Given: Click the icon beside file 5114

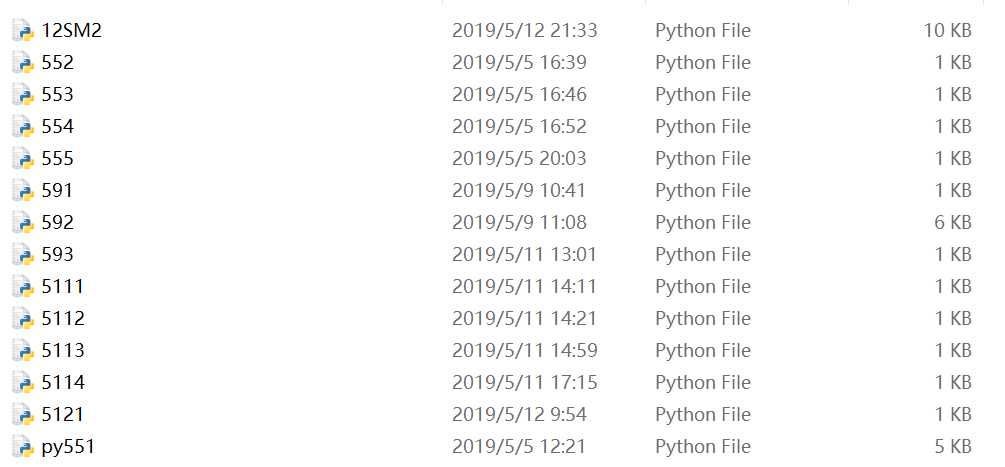Looking at the screenshot, I should pos(23,383).
